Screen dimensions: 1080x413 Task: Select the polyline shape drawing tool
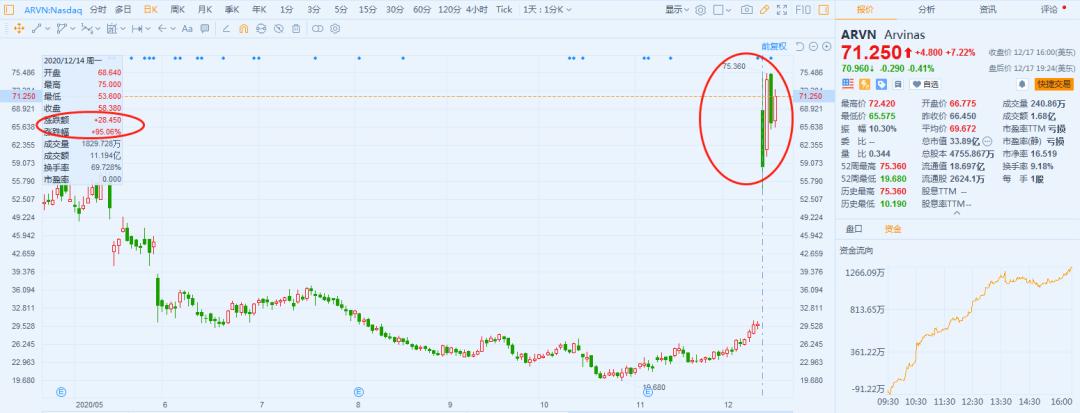coord(61,28)
